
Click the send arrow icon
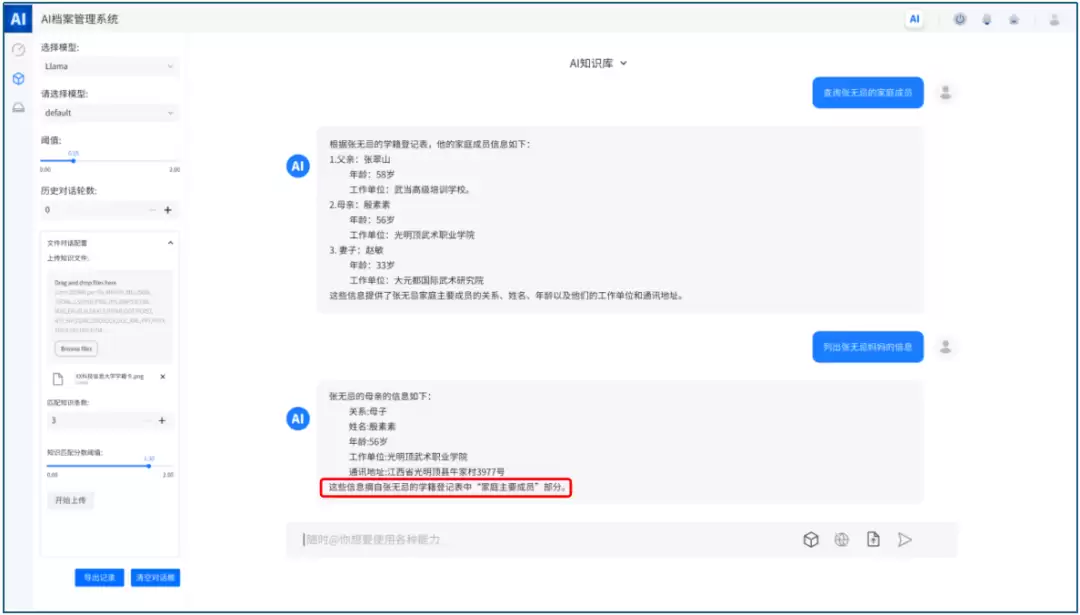click(905, 540)
